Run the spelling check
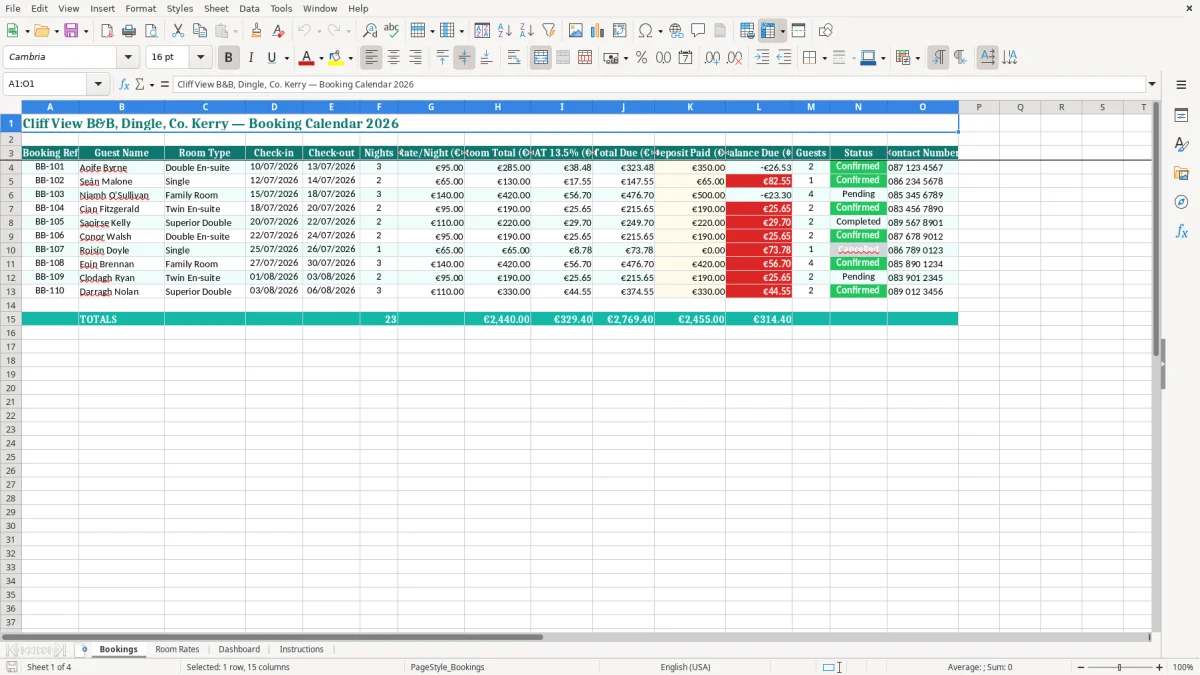 pyautogui.click(x=391, y=31)
